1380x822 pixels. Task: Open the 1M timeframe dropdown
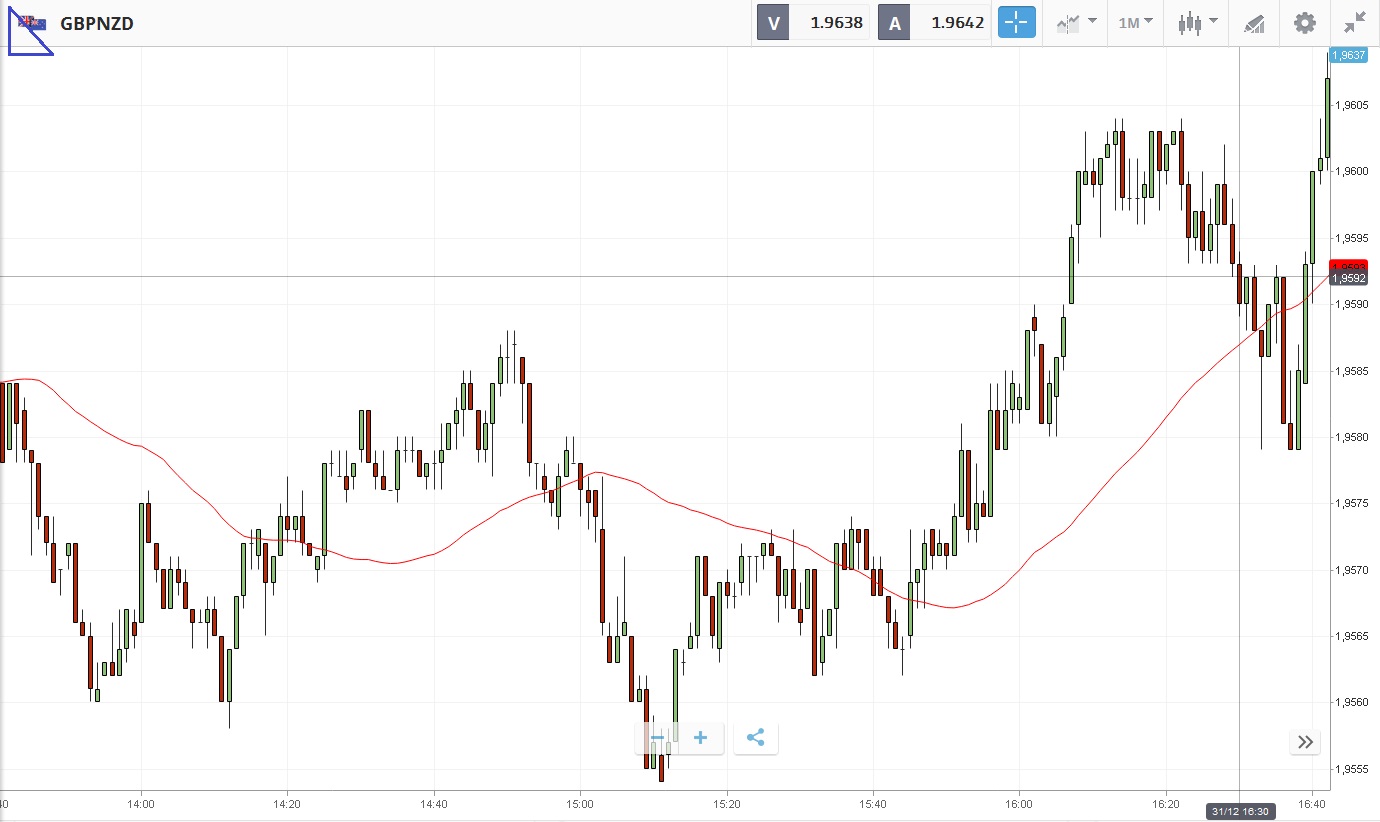1135,22
